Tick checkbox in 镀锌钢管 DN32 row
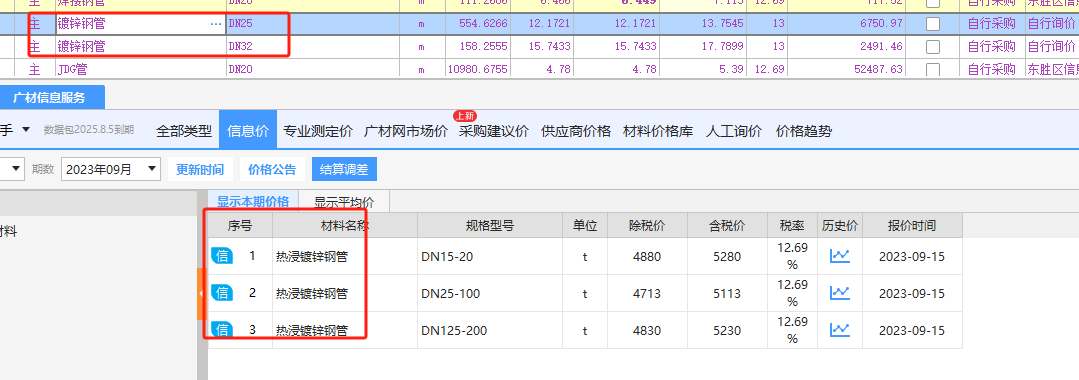Screen dimensions: 1079x380 point(933,47)
